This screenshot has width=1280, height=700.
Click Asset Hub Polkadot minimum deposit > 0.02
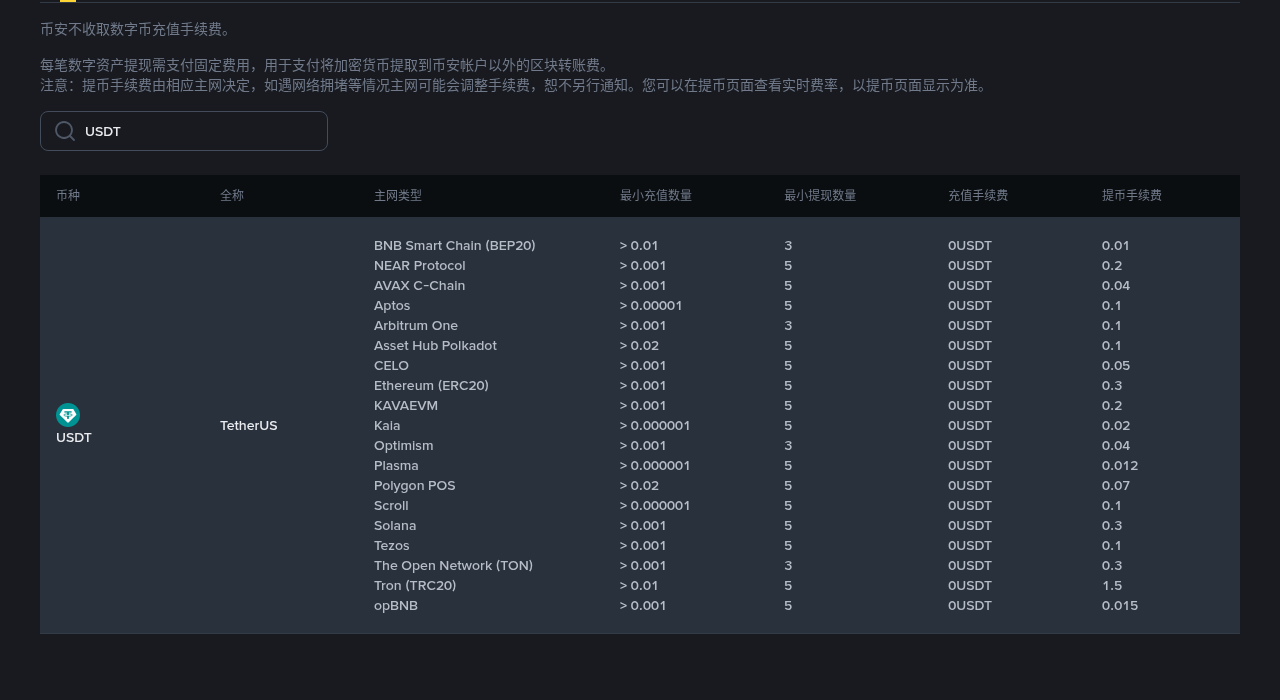[x=639, y=346]
